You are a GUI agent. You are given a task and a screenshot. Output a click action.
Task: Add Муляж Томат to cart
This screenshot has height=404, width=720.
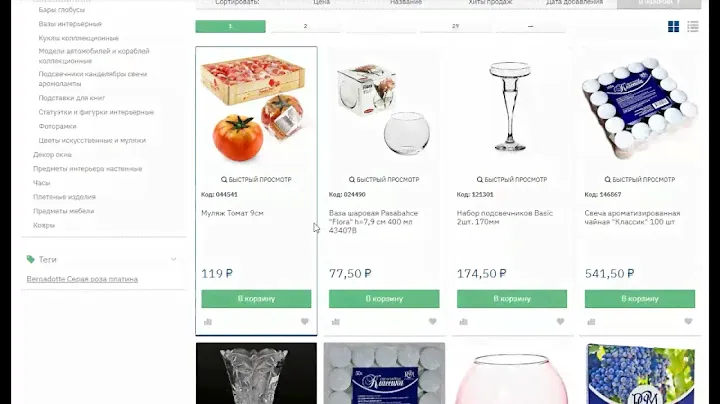click(256, 299)
